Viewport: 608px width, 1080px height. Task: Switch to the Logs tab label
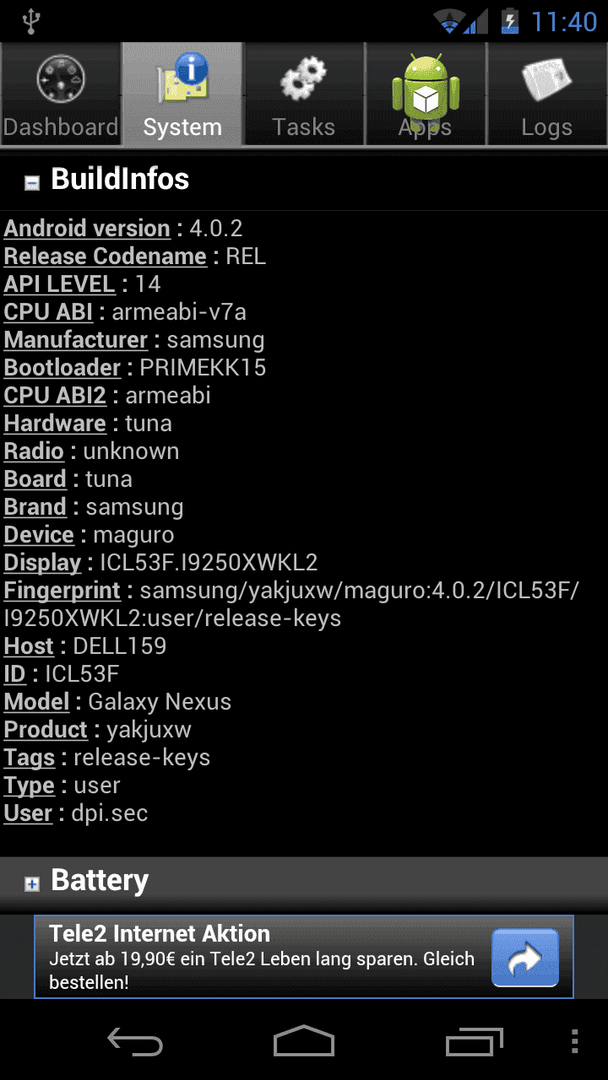point(546,127)
